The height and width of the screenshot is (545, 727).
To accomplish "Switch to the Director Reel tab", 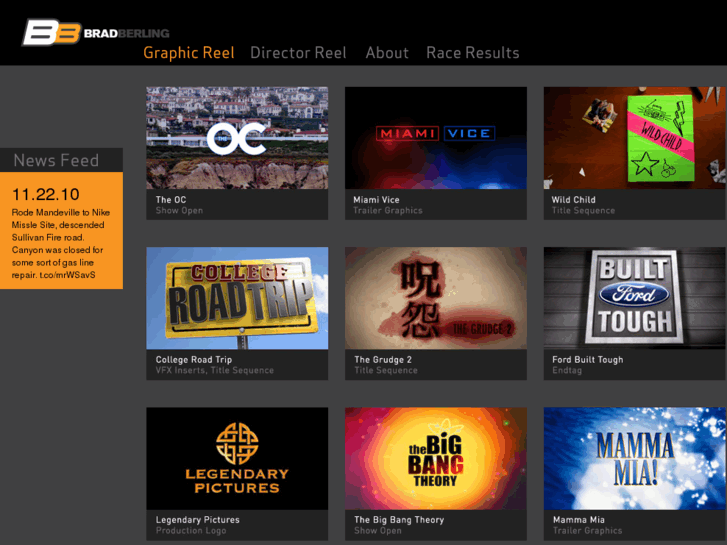I will click(x=298, y=53).
